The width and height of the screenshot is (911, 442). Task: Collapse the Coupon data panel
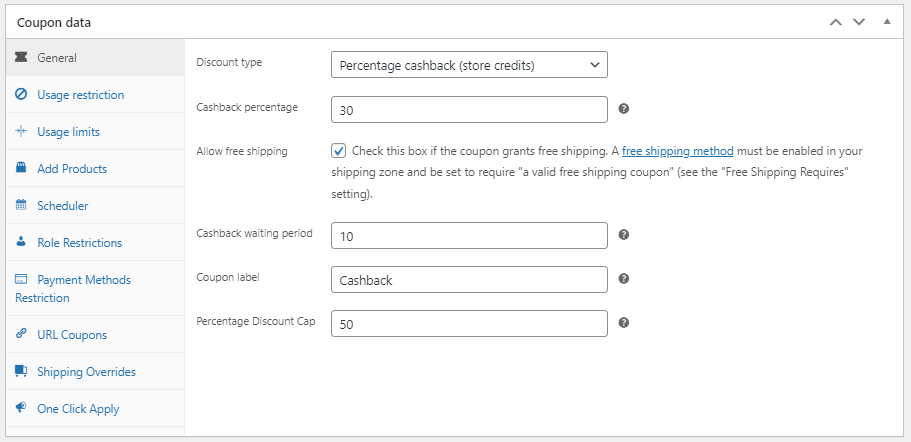[x=886, y=22]
